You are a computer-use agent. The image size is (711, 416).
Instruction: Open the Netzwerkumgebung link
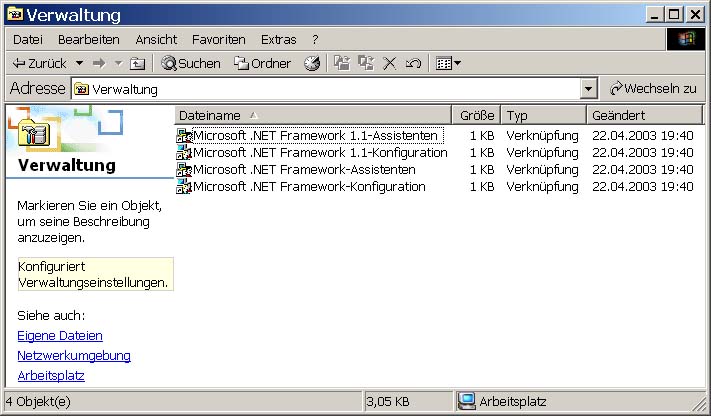point(74,356)
